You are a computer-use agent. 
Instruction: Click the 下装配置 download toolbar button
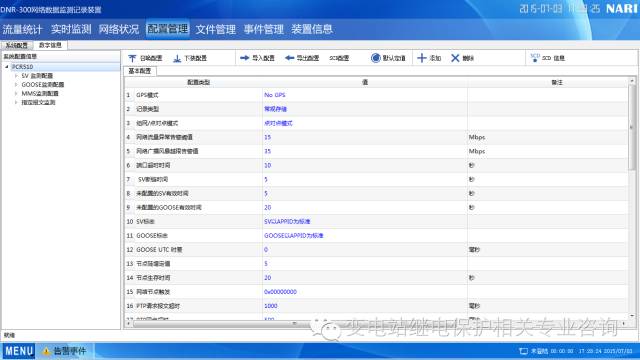(x=190, y=58)
